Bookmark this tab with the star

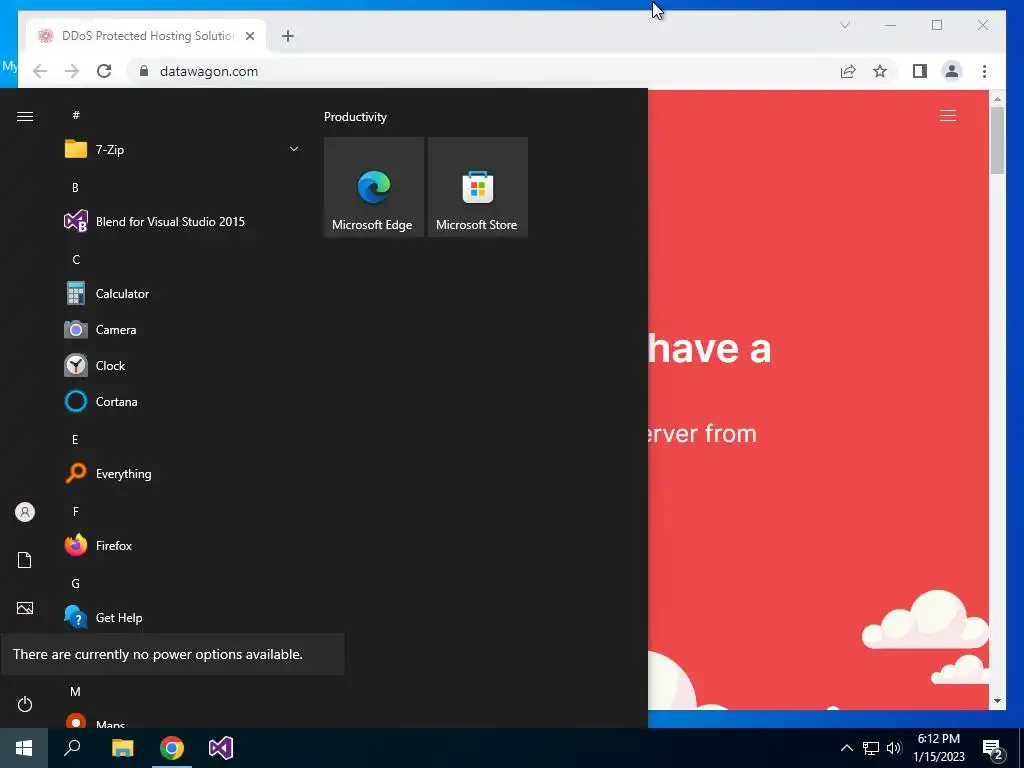(x=880, y=71)
